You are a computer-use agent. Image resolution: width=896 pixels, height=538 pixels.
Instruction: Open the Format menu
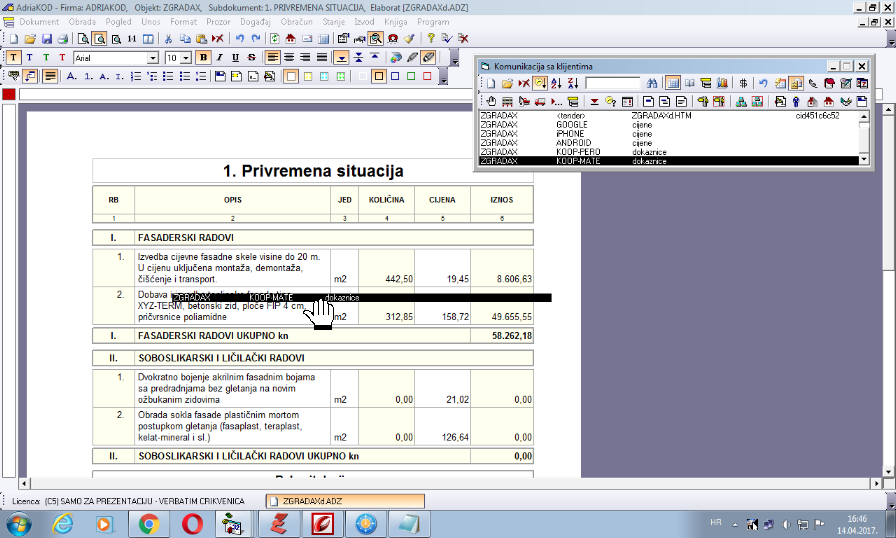(183, 22)
